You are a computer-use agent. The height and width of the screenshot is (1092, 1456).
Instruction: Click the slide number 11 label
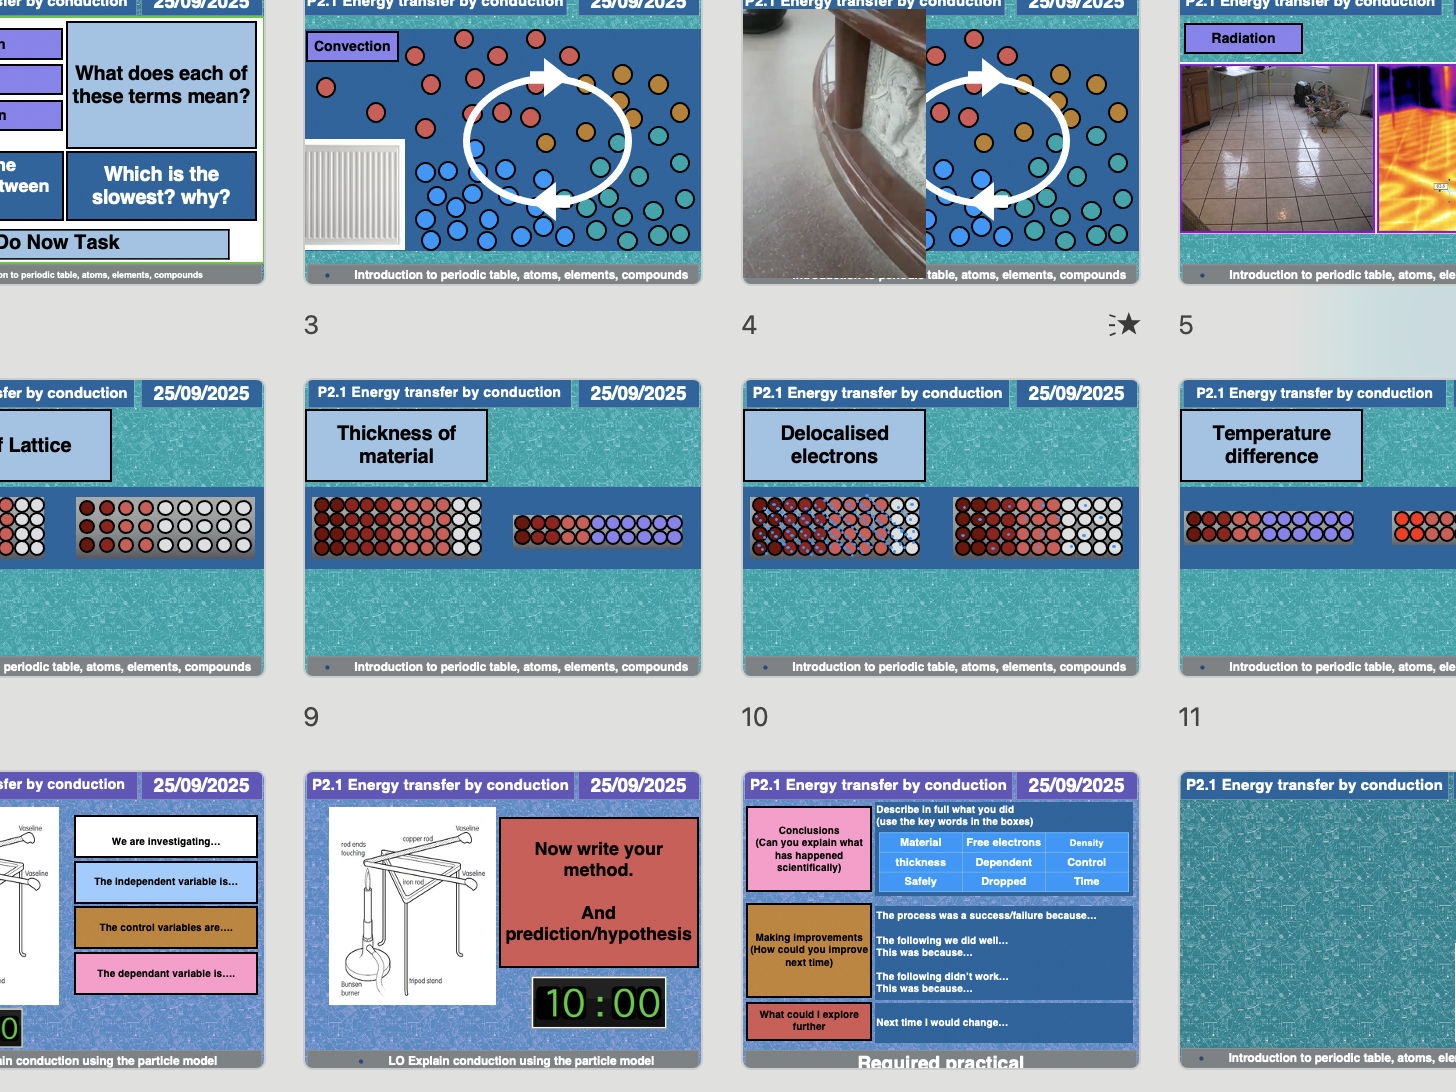pos(1189,717)
